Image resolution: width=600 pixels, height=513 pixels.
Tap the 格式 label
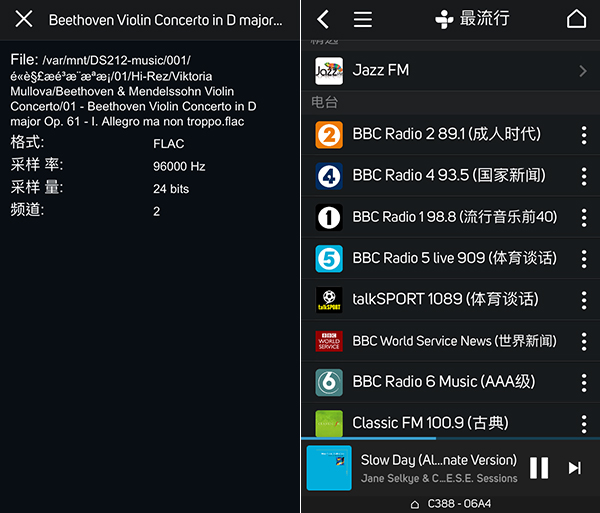click(x=27, y=143)
